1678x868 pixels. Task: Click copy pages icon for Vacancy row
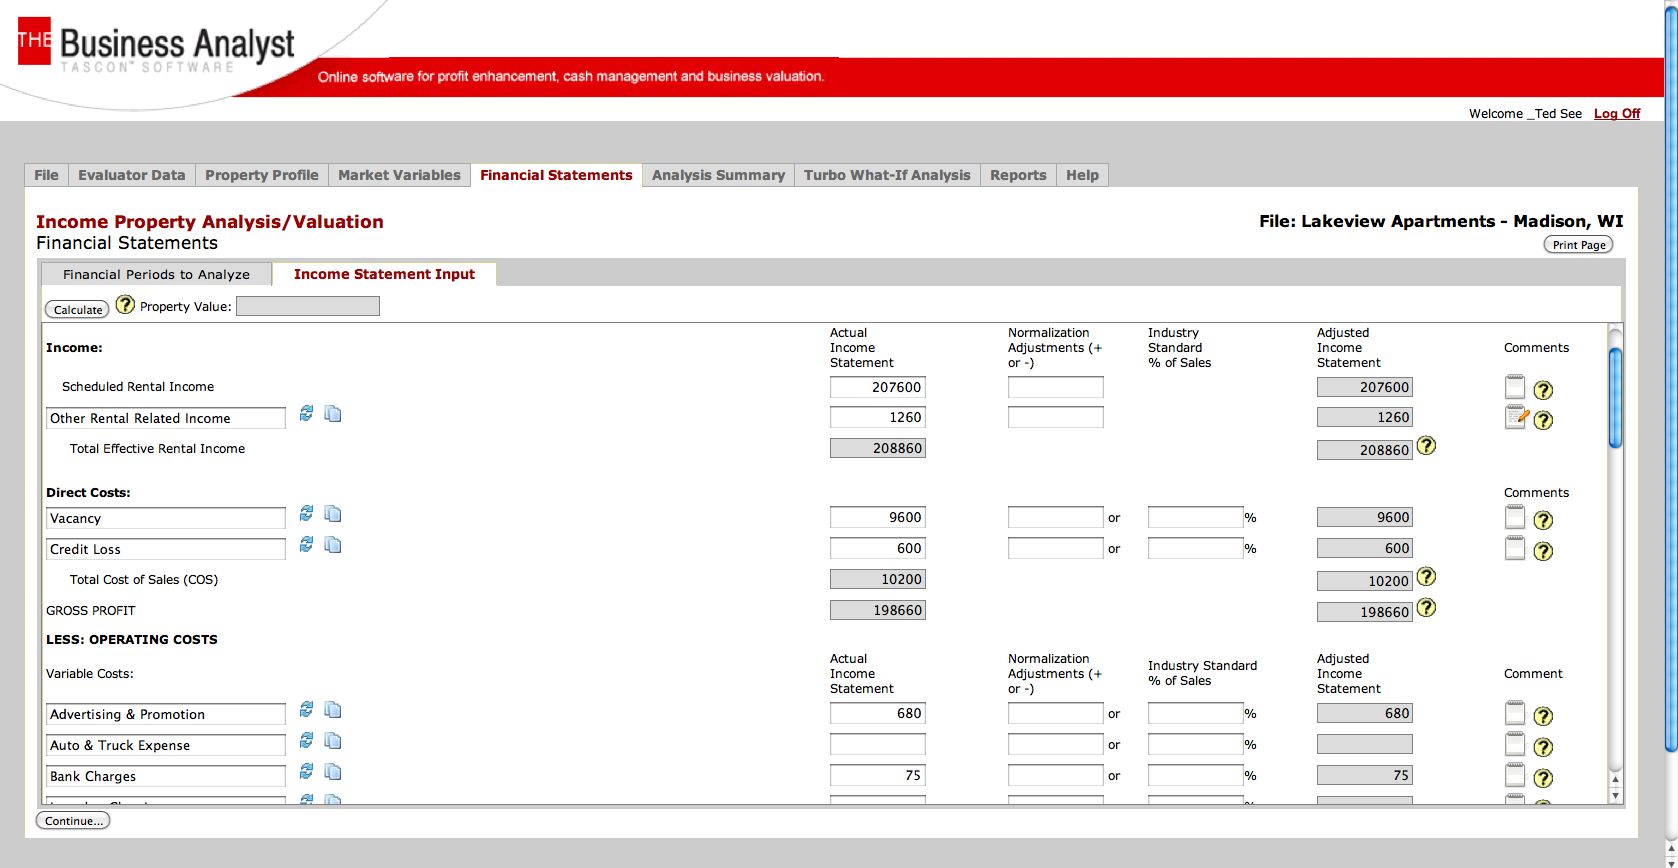pos(333,513)
